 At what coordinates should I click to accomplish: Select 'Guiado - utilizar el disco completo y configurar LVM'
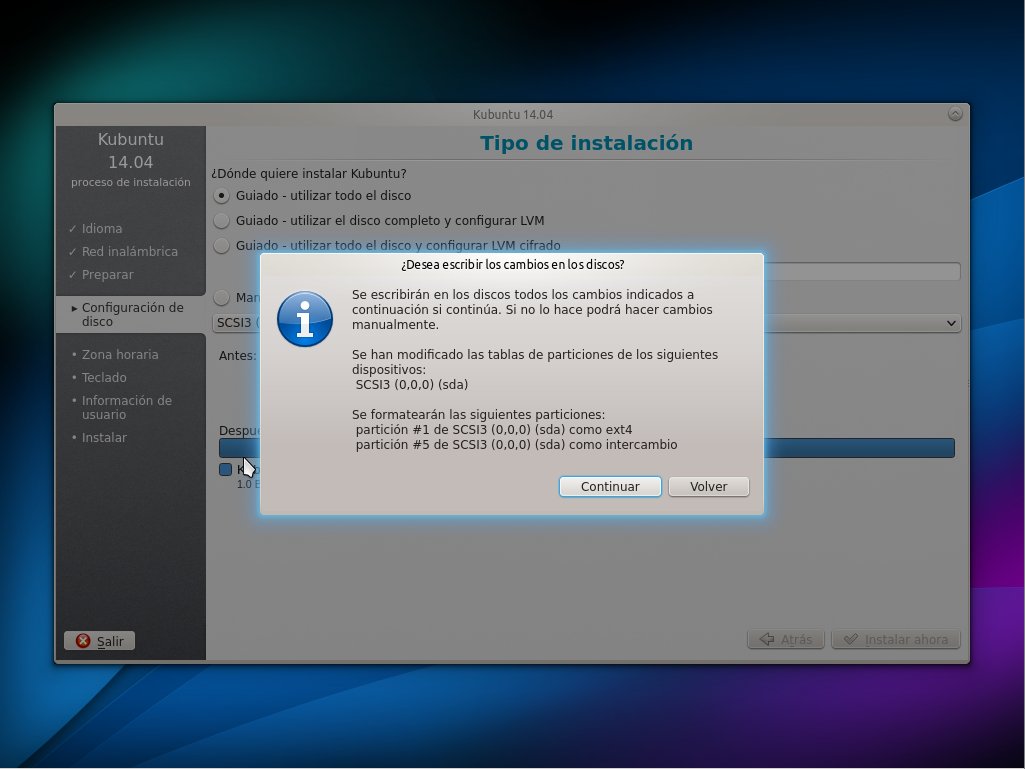(222, 220)
